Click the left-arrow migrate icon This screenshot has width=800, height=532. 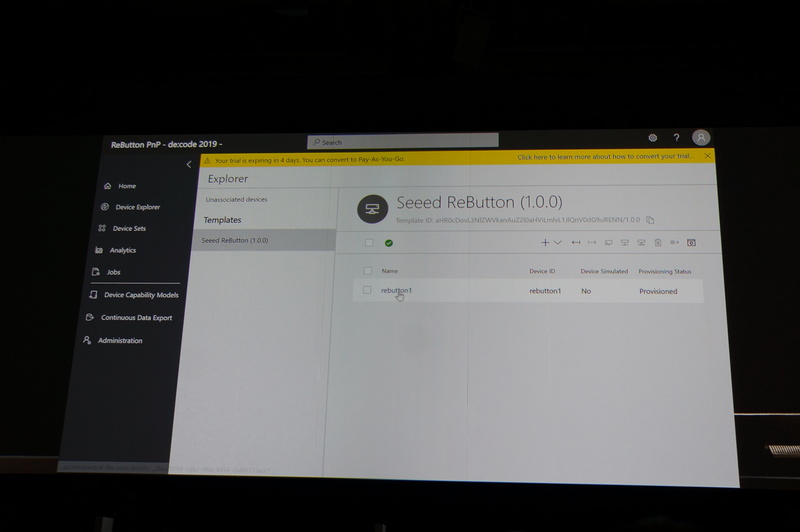tap(576, 243)
